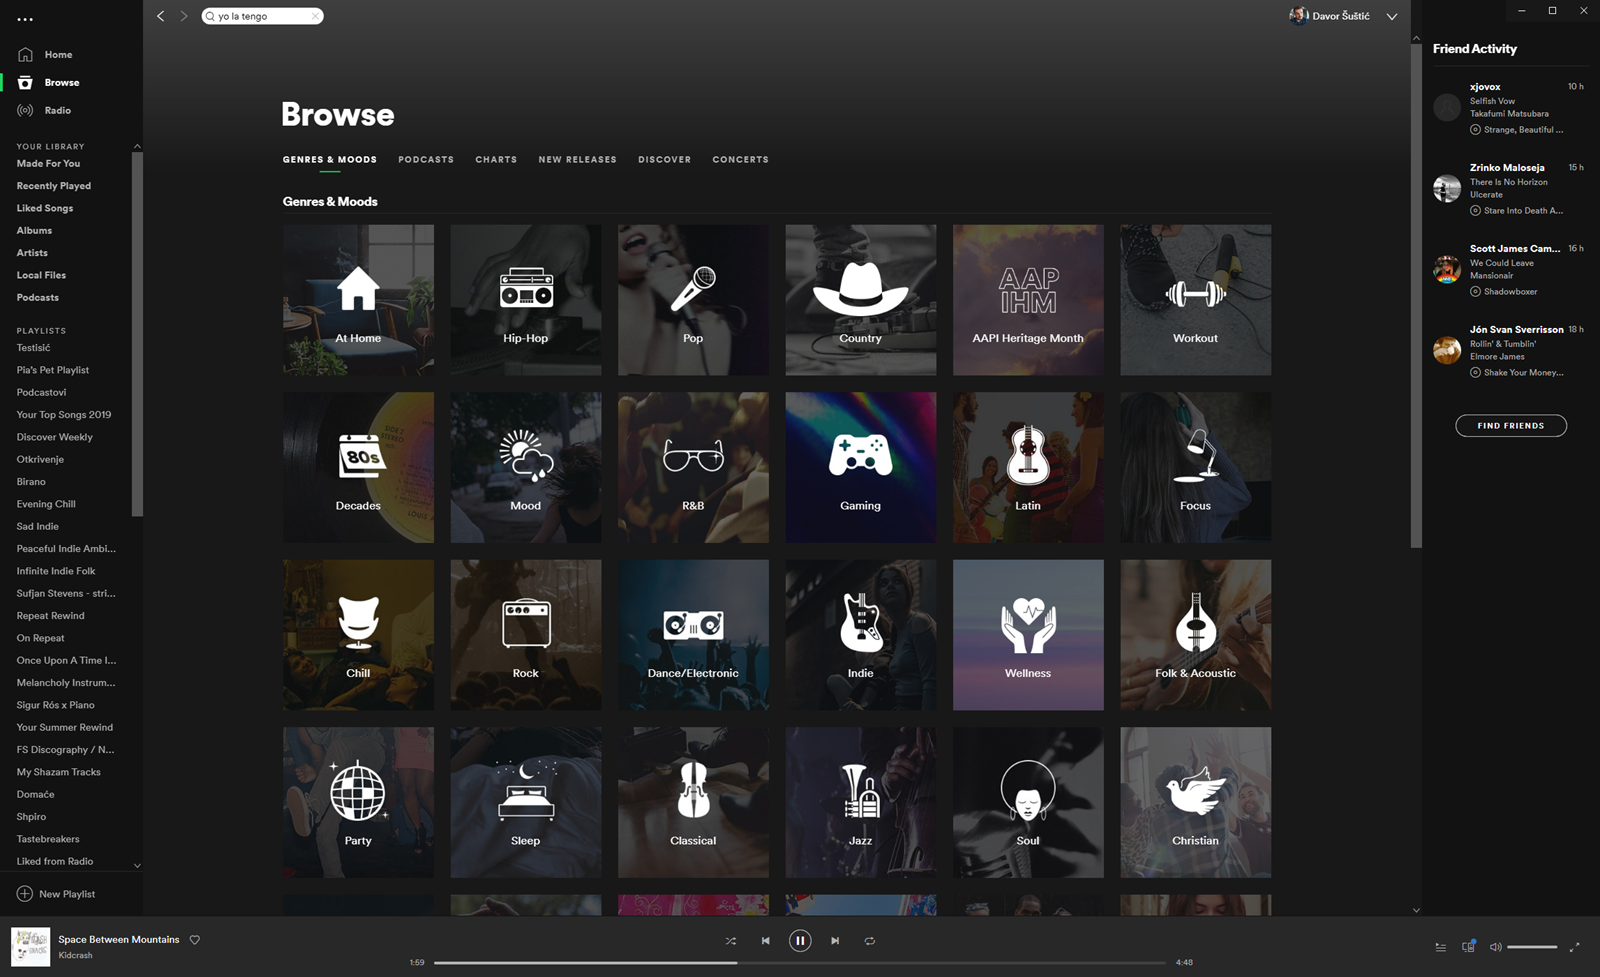The width and height of the screenshot is (1600, 977).
Task: Open the Indie genre tile
Action: coord(861,635)
